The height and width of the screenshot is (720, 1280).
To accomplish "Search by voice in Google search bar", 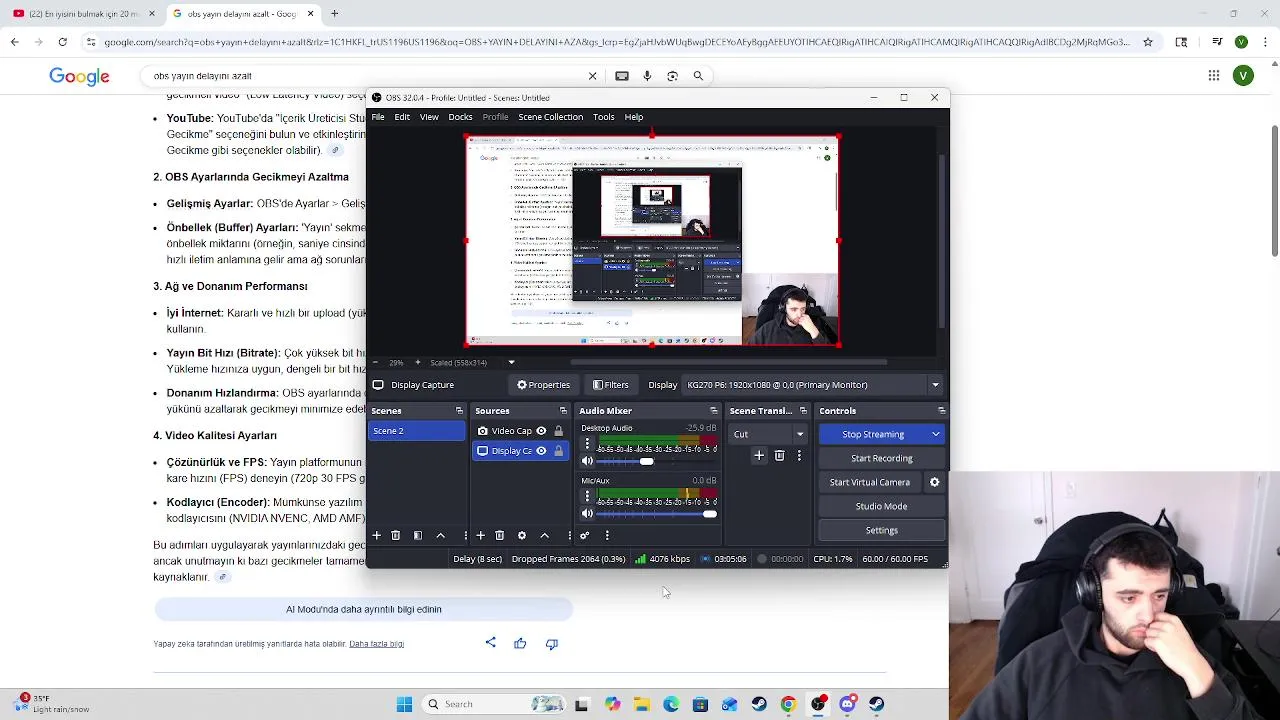I will pos(647,76).
